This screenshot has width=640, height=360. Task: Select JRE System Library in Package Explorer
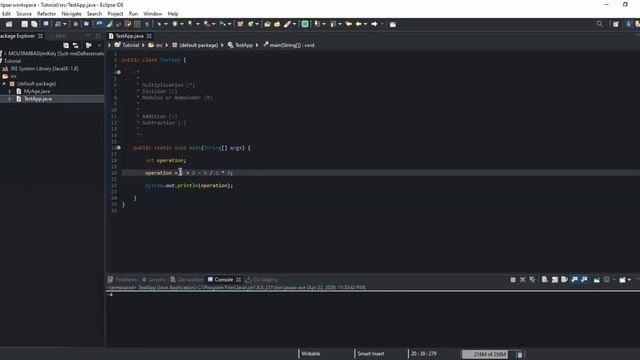coord(41,69)
